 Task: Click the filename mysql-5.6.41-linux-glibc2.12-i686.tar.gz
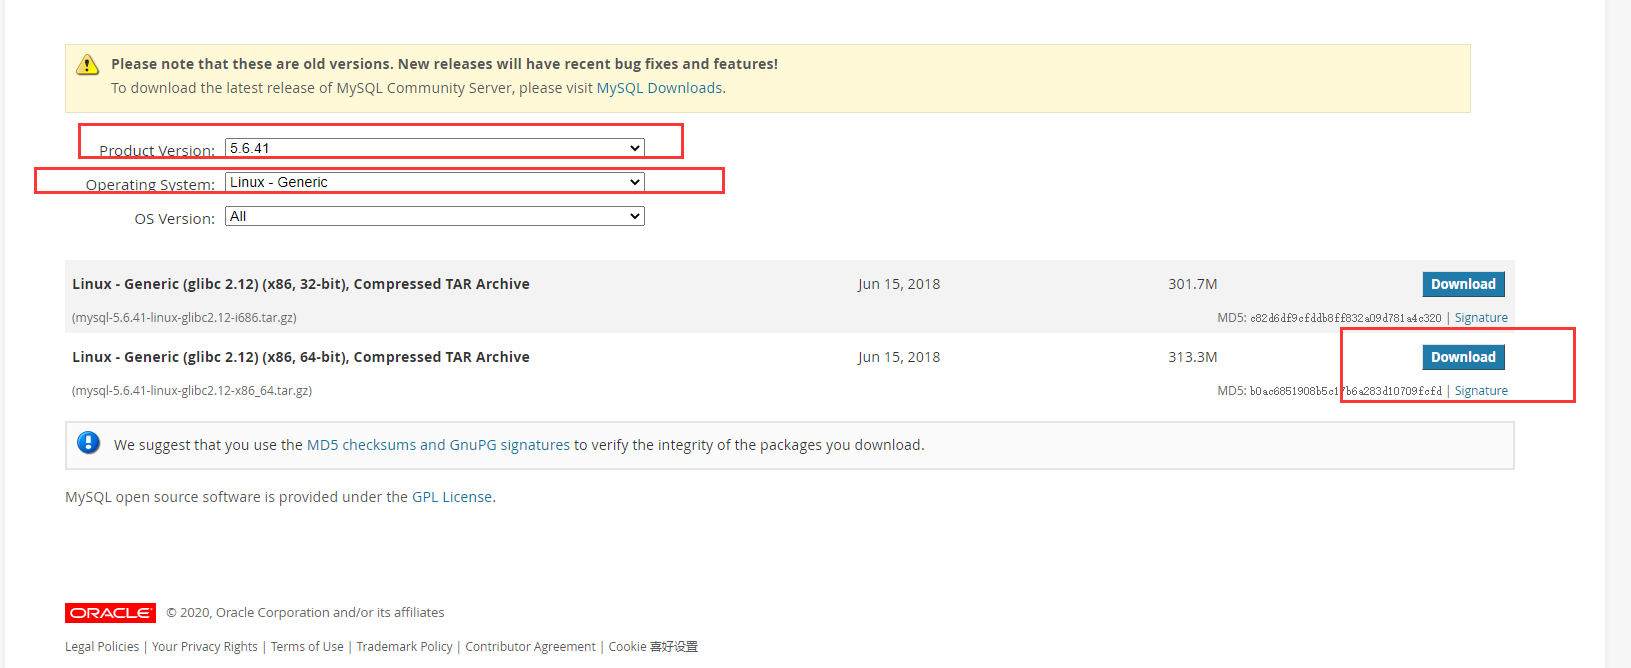click(184, 318)
